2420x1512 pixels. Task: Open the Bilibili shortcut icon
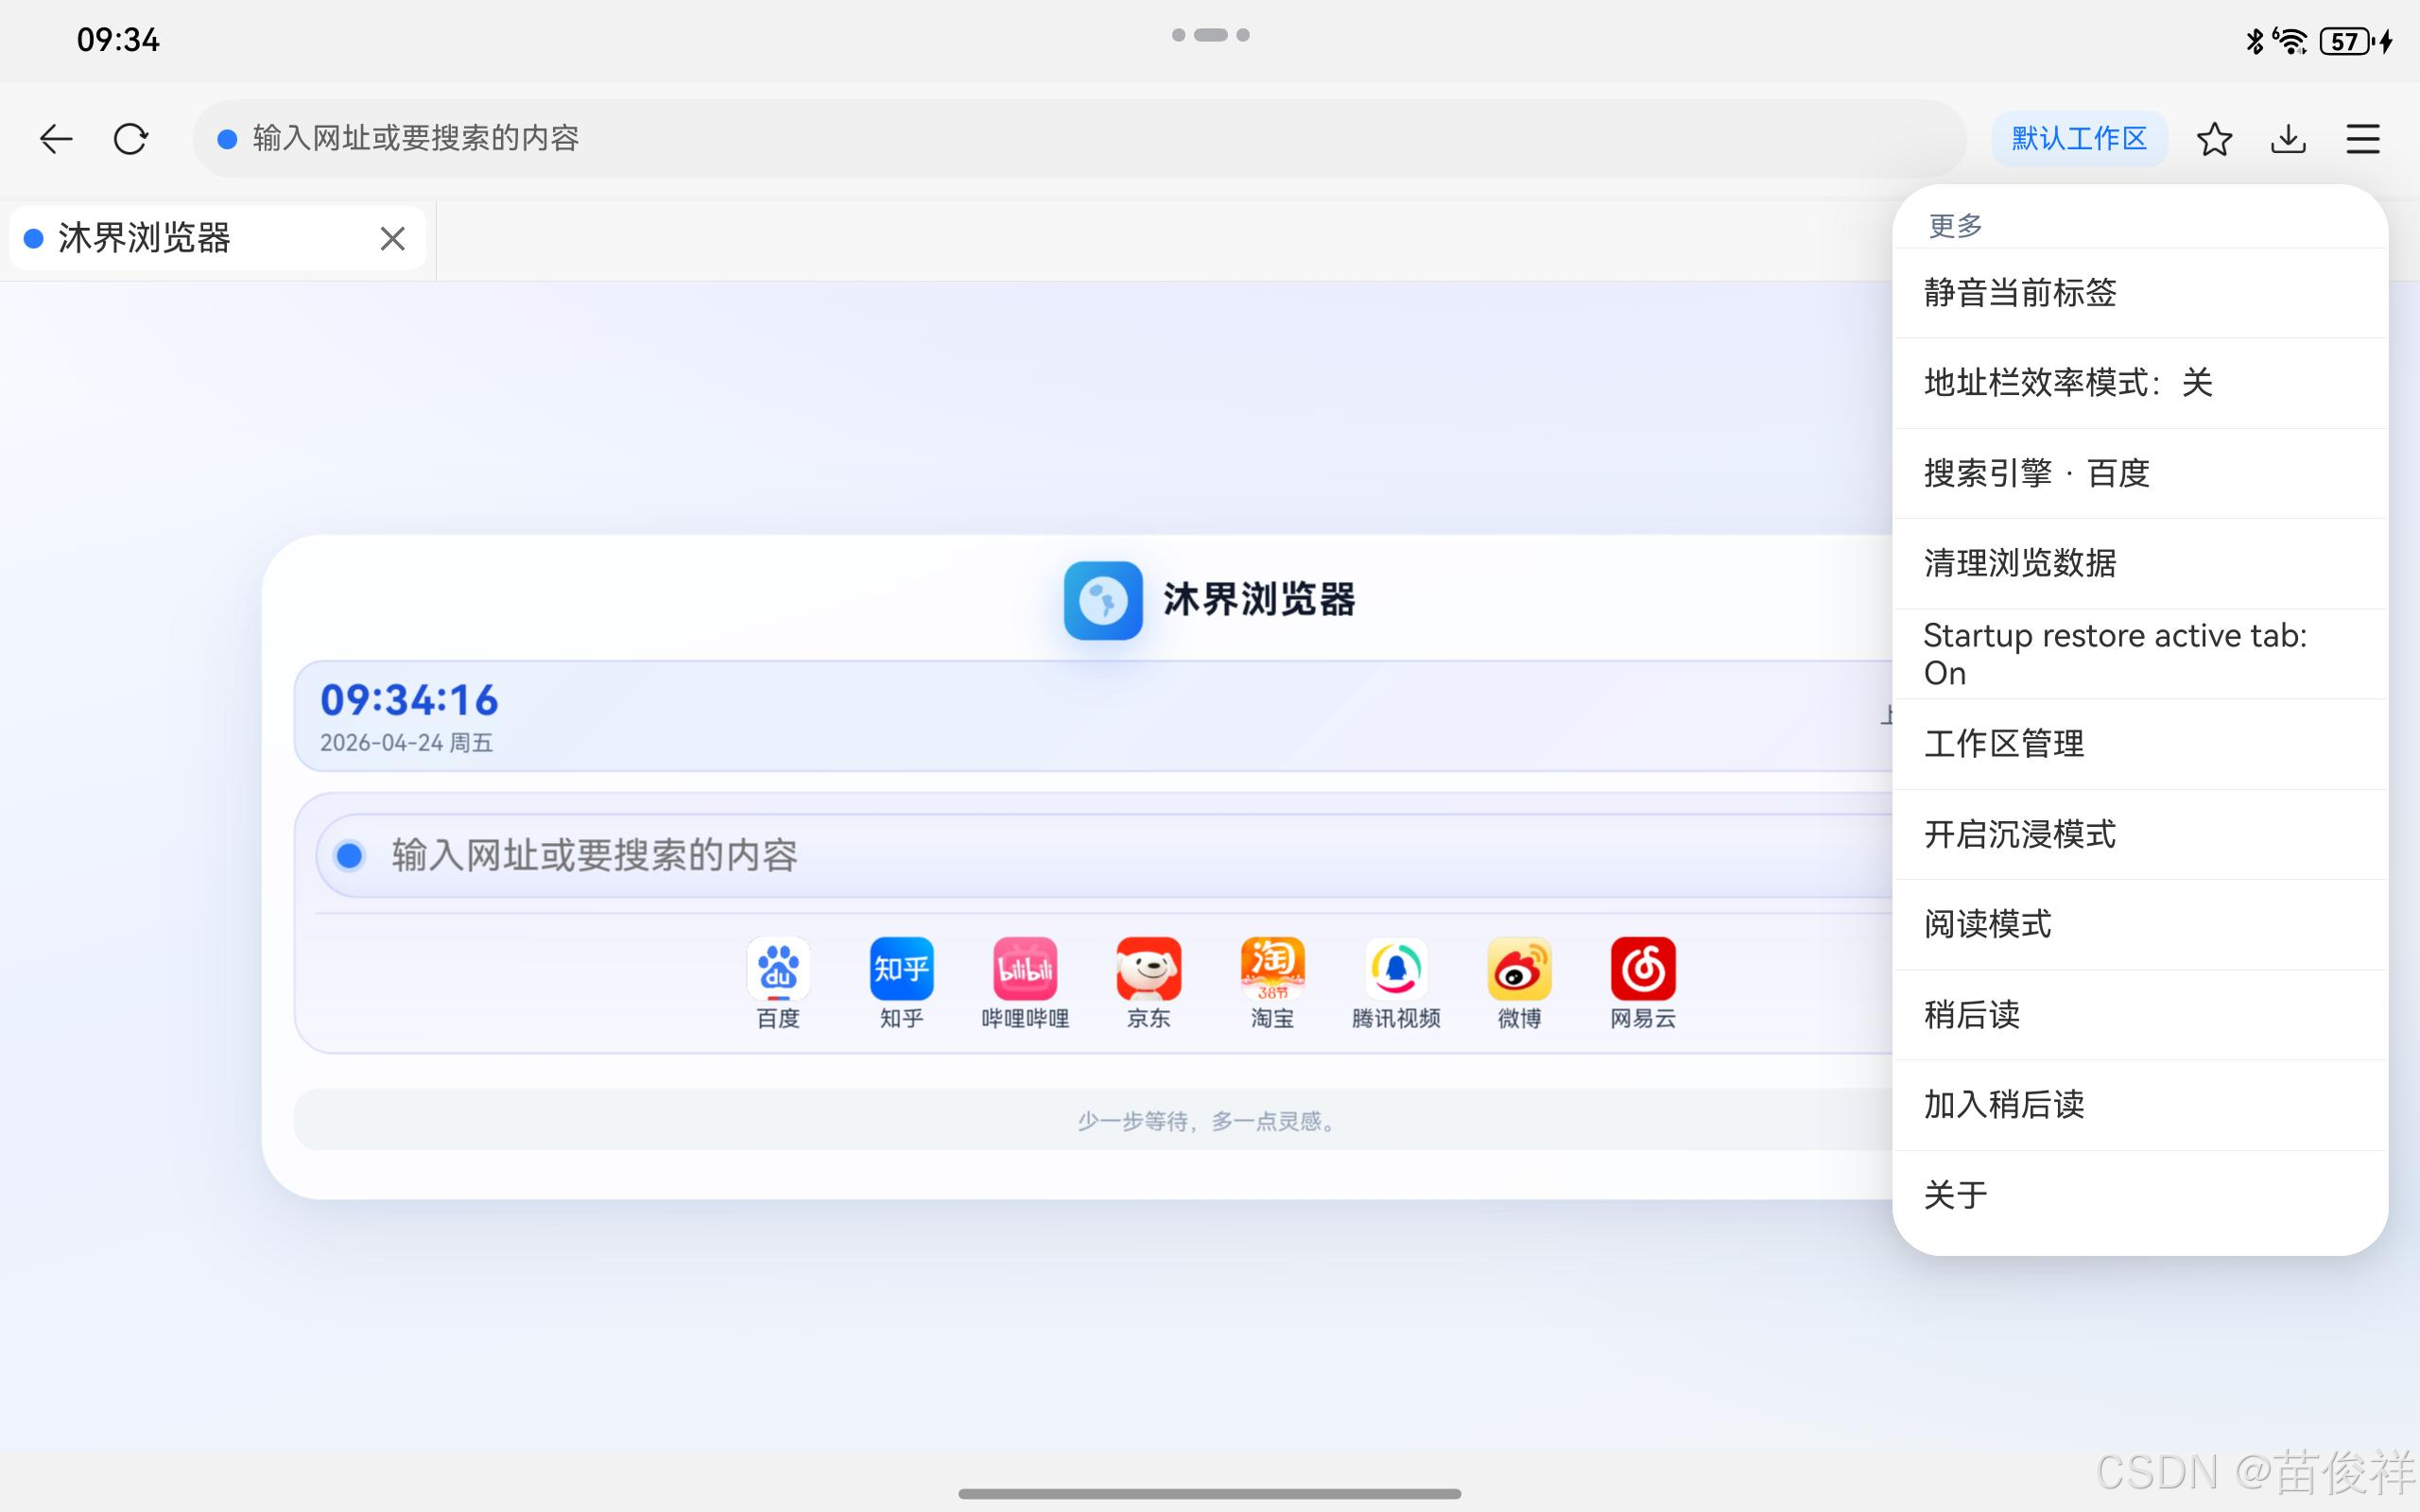[x=1025, y=968]
